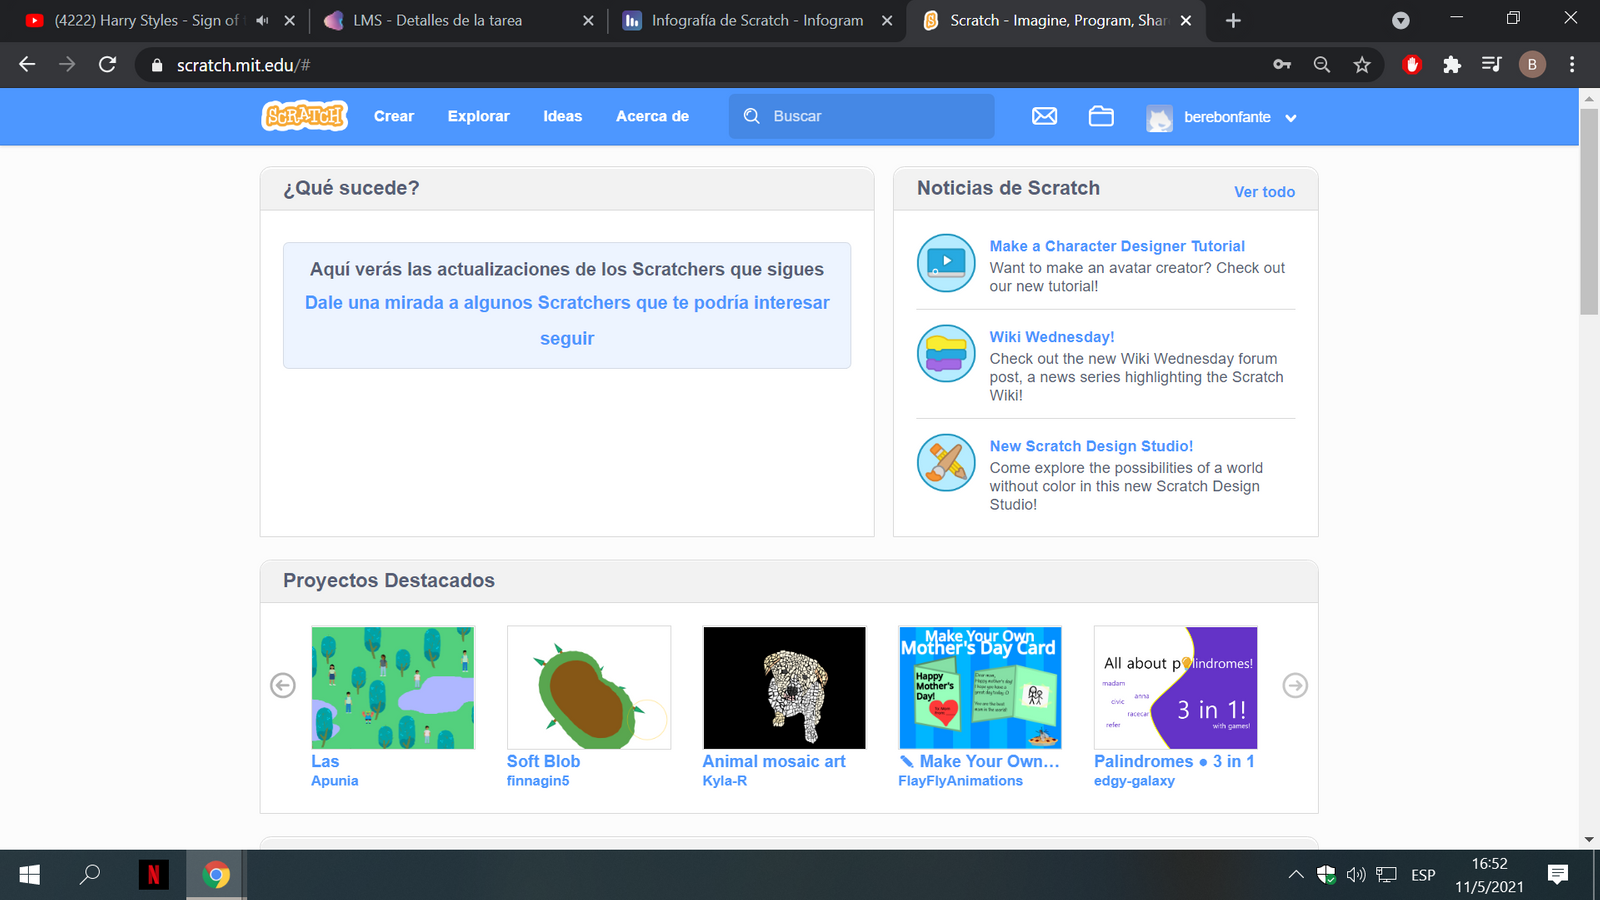Click the Make a Character Designer news icon
Image resolution: width=1600 pixels, height=900 pixels.
coord(946,263)
